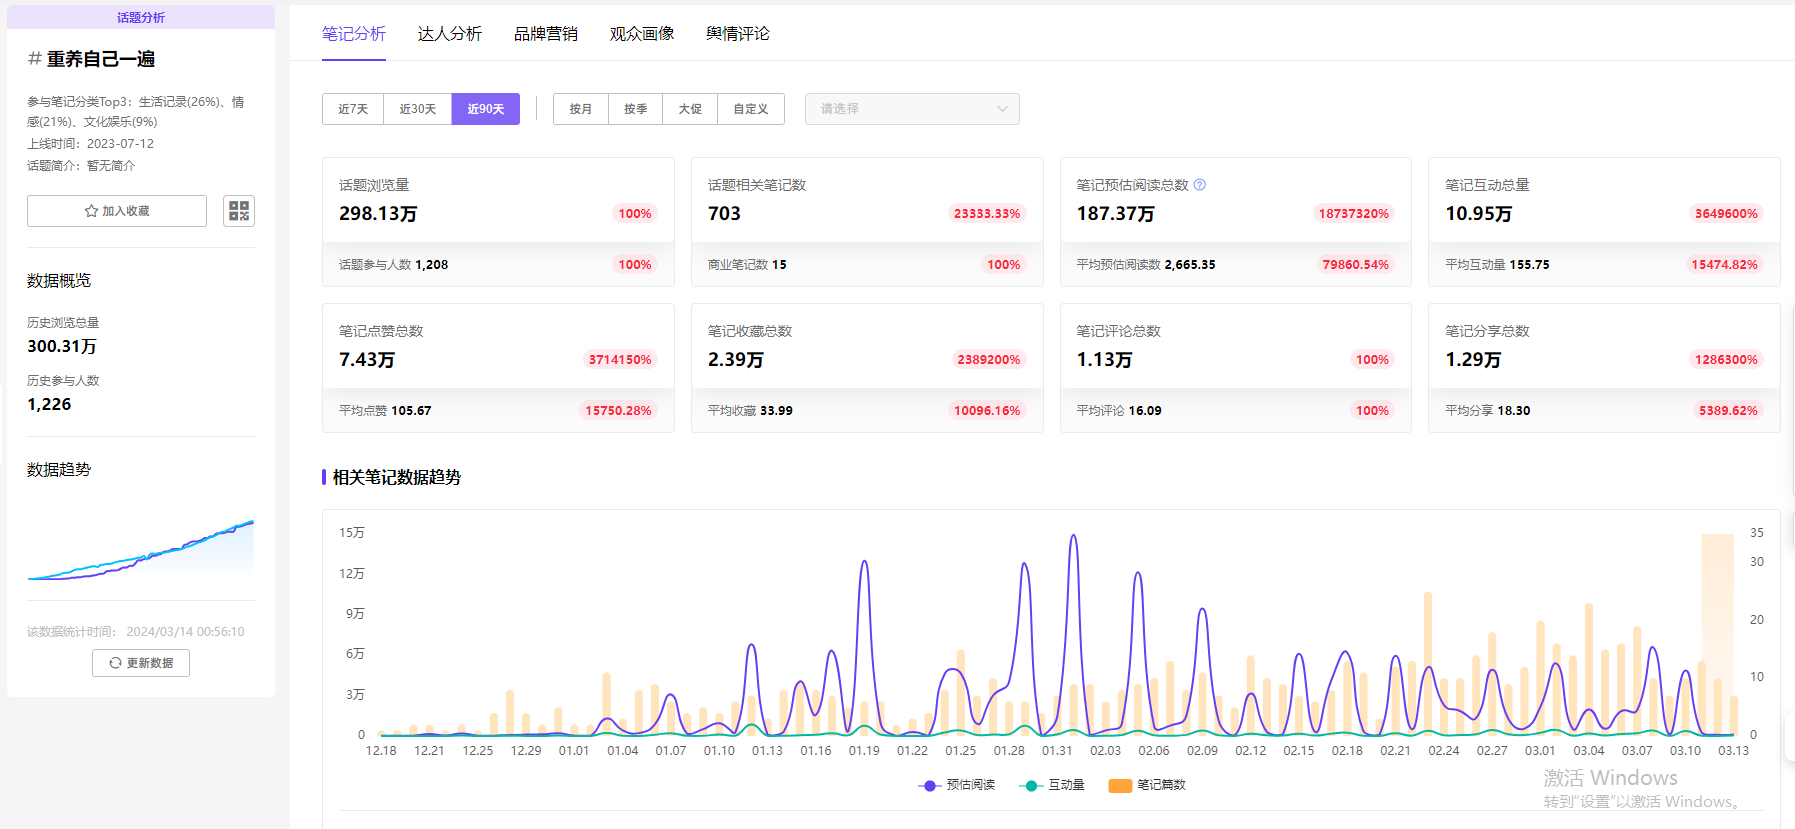1795x829 pixels.
Task: Click the 数据趋势 mini chart thumbnail
Action: [x=141, y=549]
